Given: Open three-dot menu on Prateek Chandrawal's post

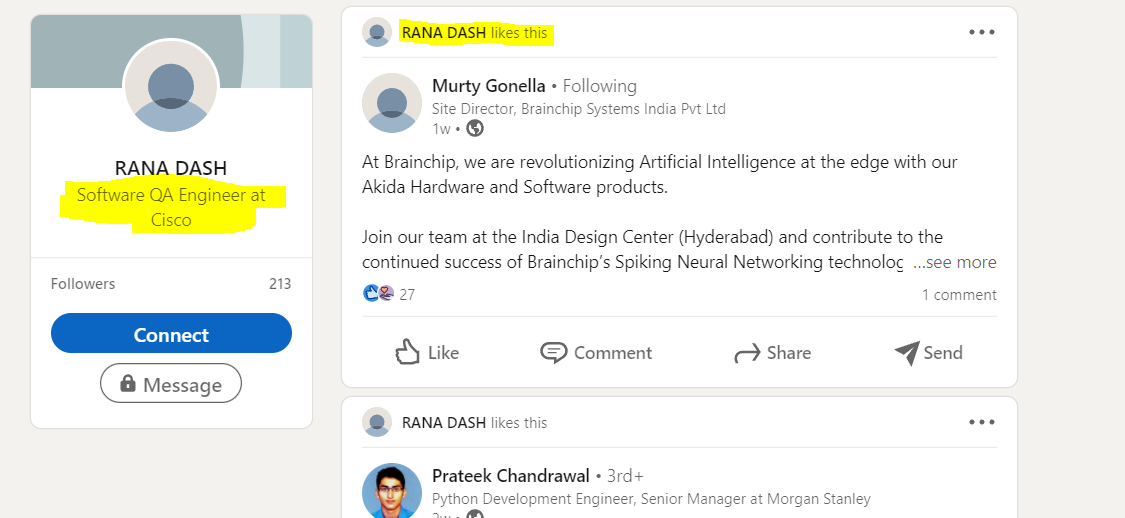Looking at the screenshot, I should 982,422.
